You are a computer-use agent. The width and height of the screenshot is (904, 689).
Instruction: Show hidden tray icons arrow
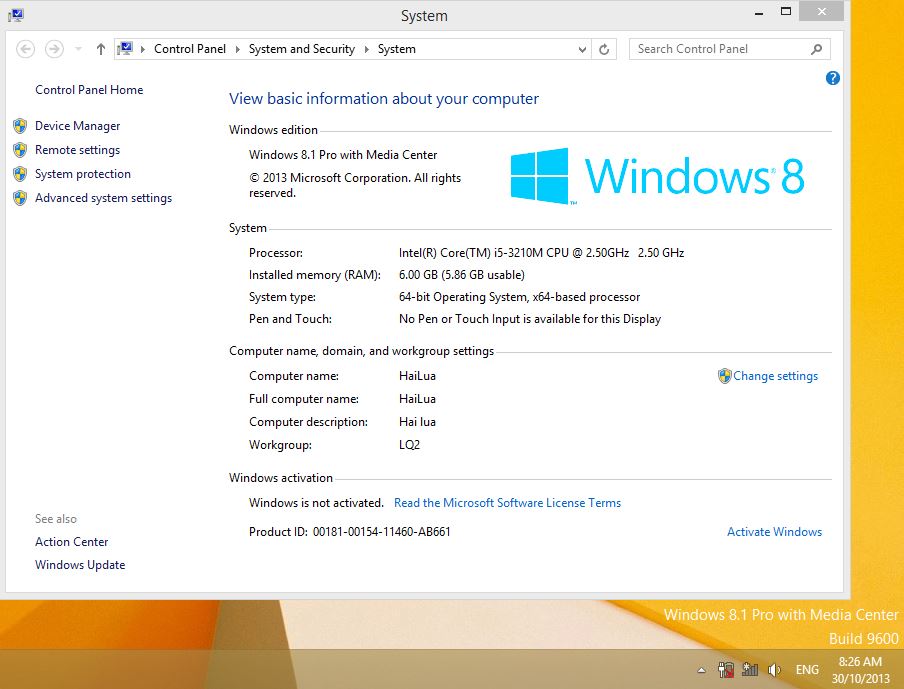tap(702, 670)
